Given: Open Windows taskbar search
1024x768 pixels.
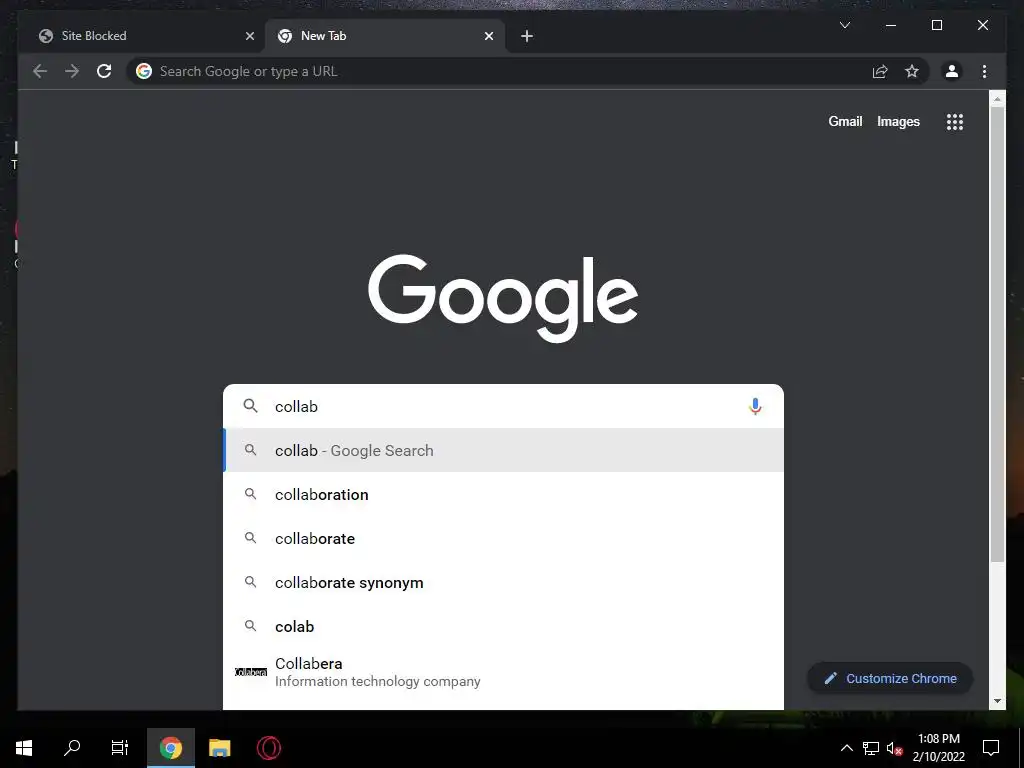Looking at the screenshot, I should (x=72, y=748).
